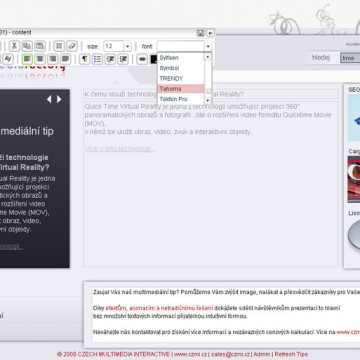
Task: Click the paragraph mark icon
Action: pos(85,59)
